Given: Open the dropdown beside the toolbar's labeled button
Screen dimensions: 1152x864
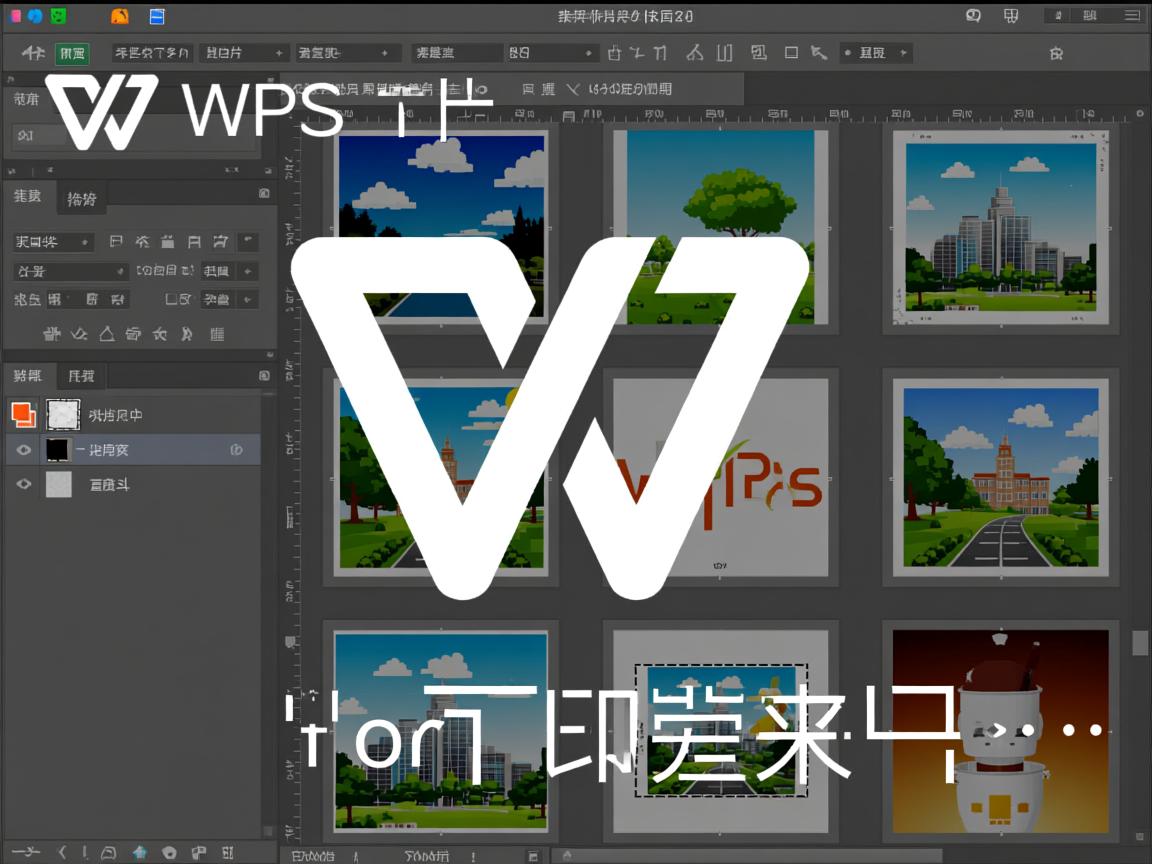Looking at the screenshot, I should [902, 52].
